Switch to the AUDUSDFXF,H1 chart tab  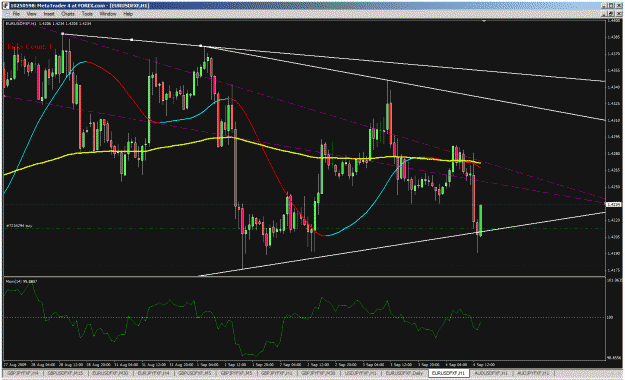point(491,374)
